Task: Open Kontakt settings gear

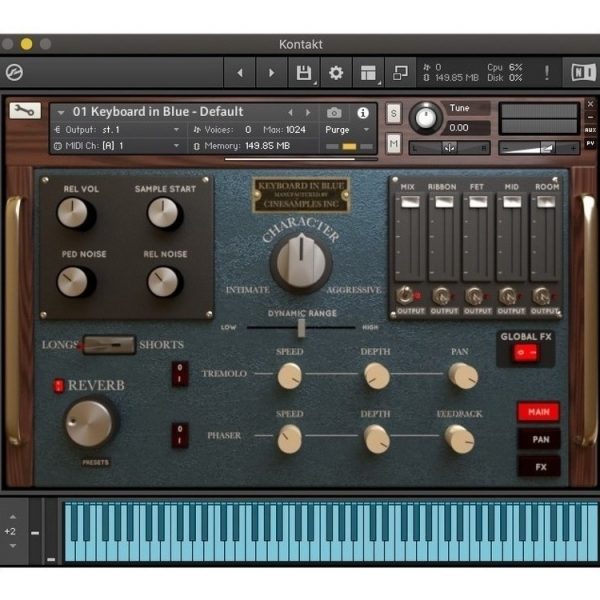Action: [336, 73]
